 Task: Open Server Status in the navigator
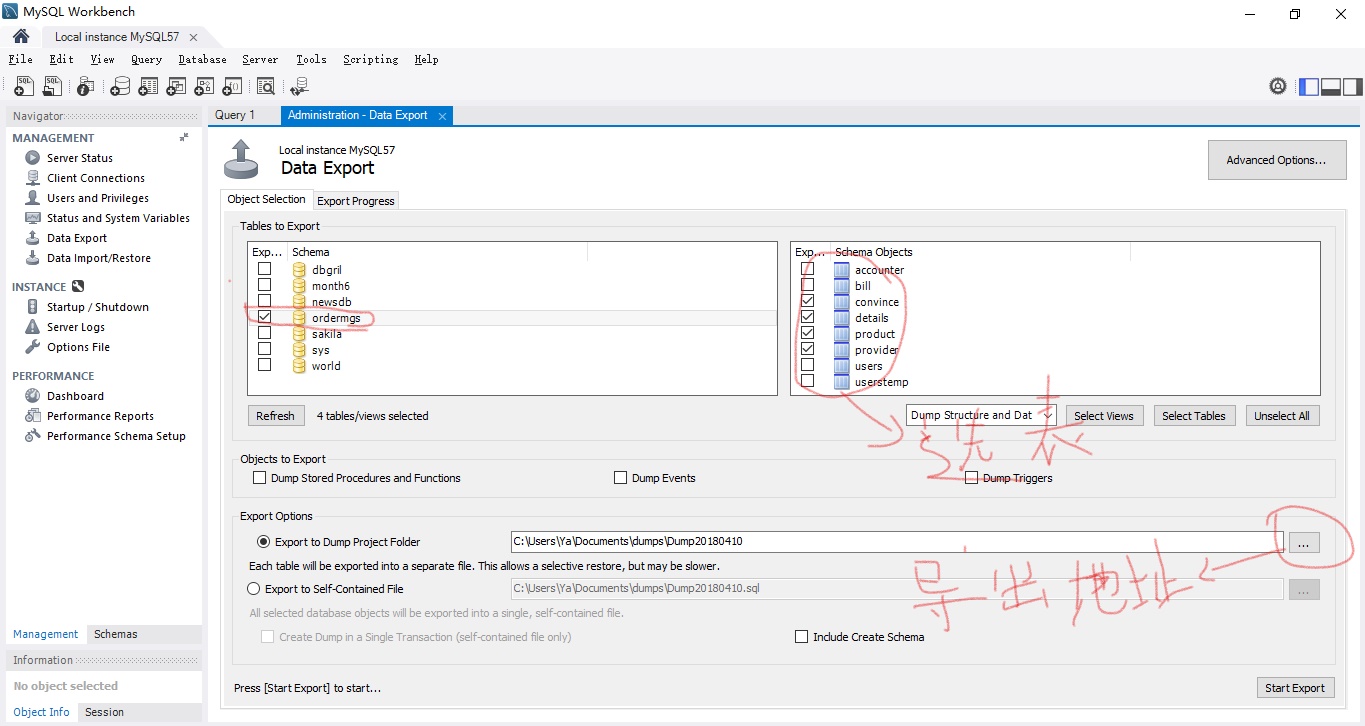(79, 158)
